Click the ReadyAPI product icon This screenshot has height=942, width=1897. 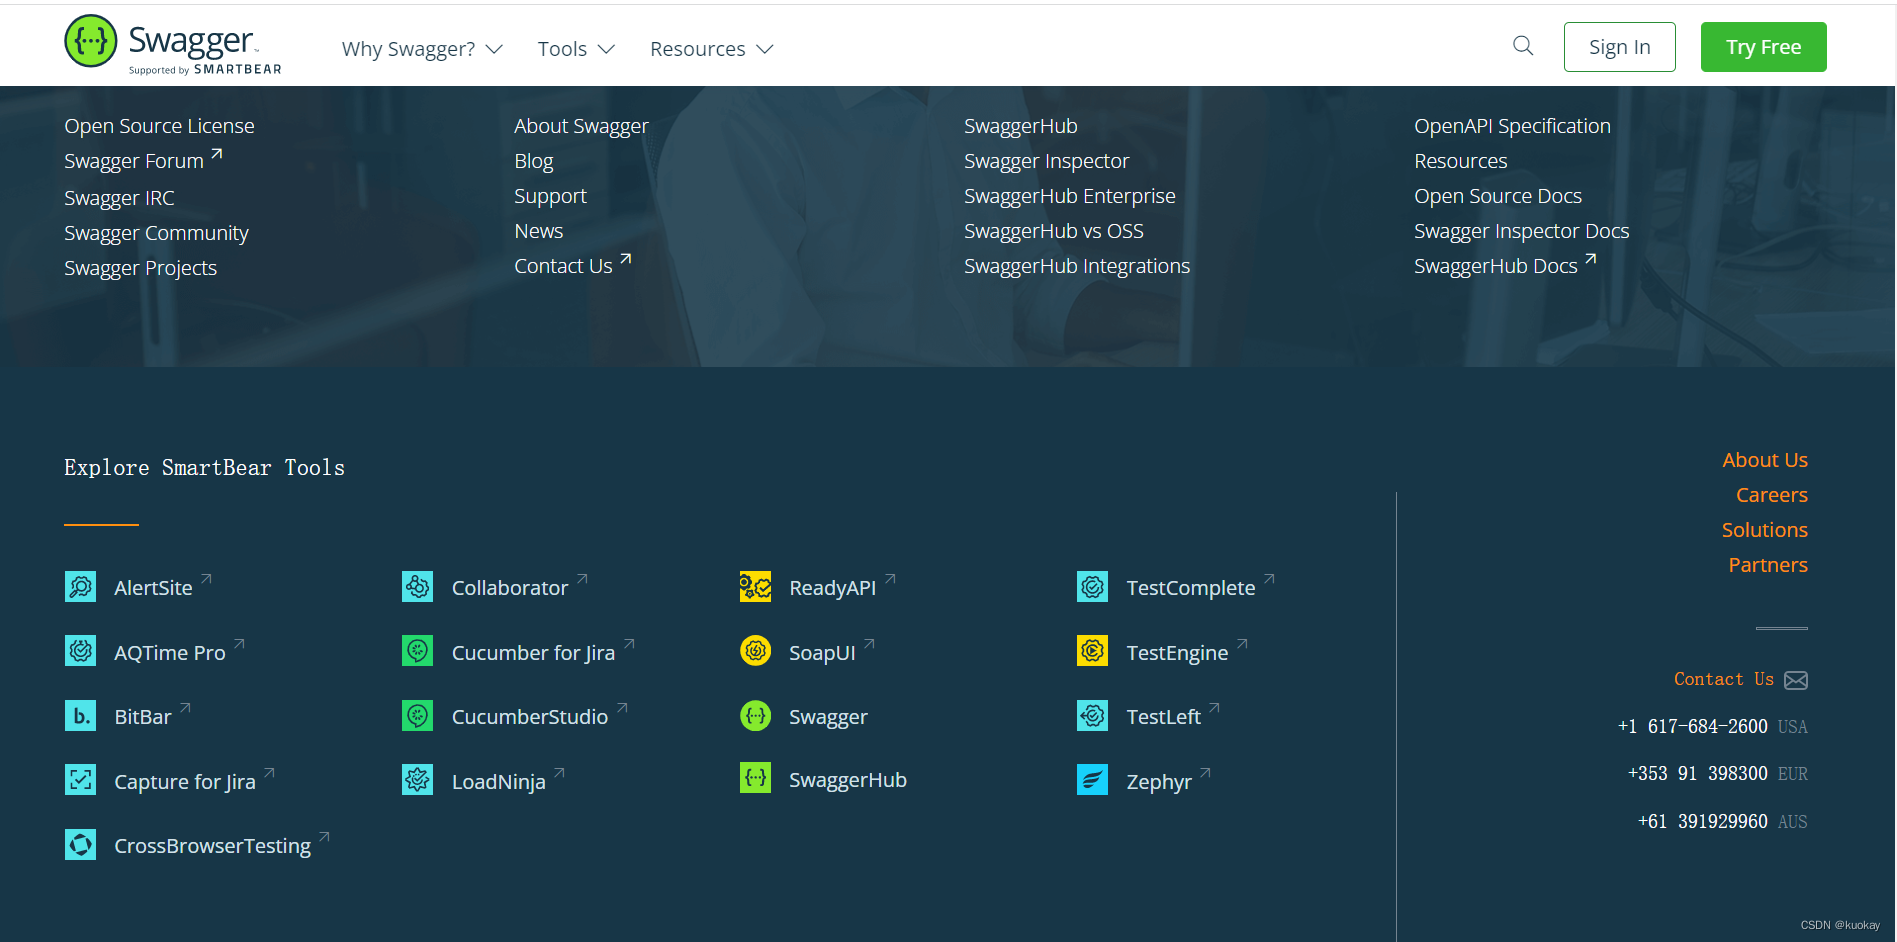(x=756, y=587)
